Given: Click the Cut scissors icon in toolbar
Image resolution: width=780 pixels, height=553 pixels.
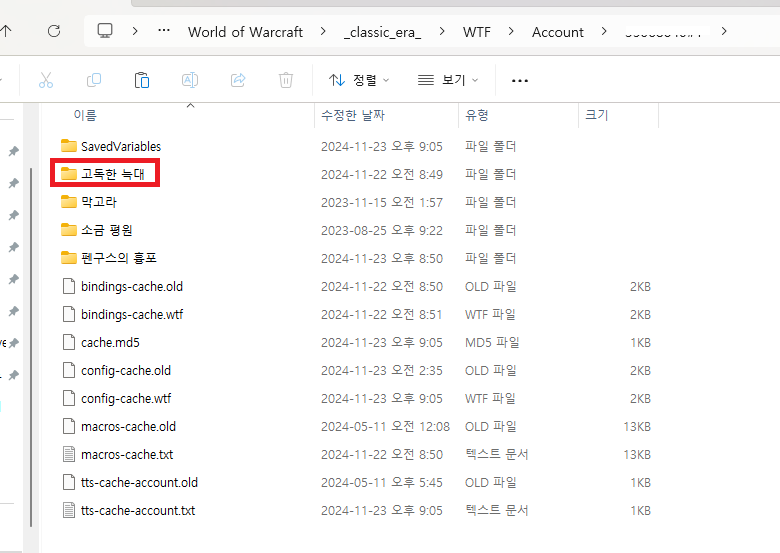Looking at the screenshot, I should pyautogui.click(x=46, y=80).
